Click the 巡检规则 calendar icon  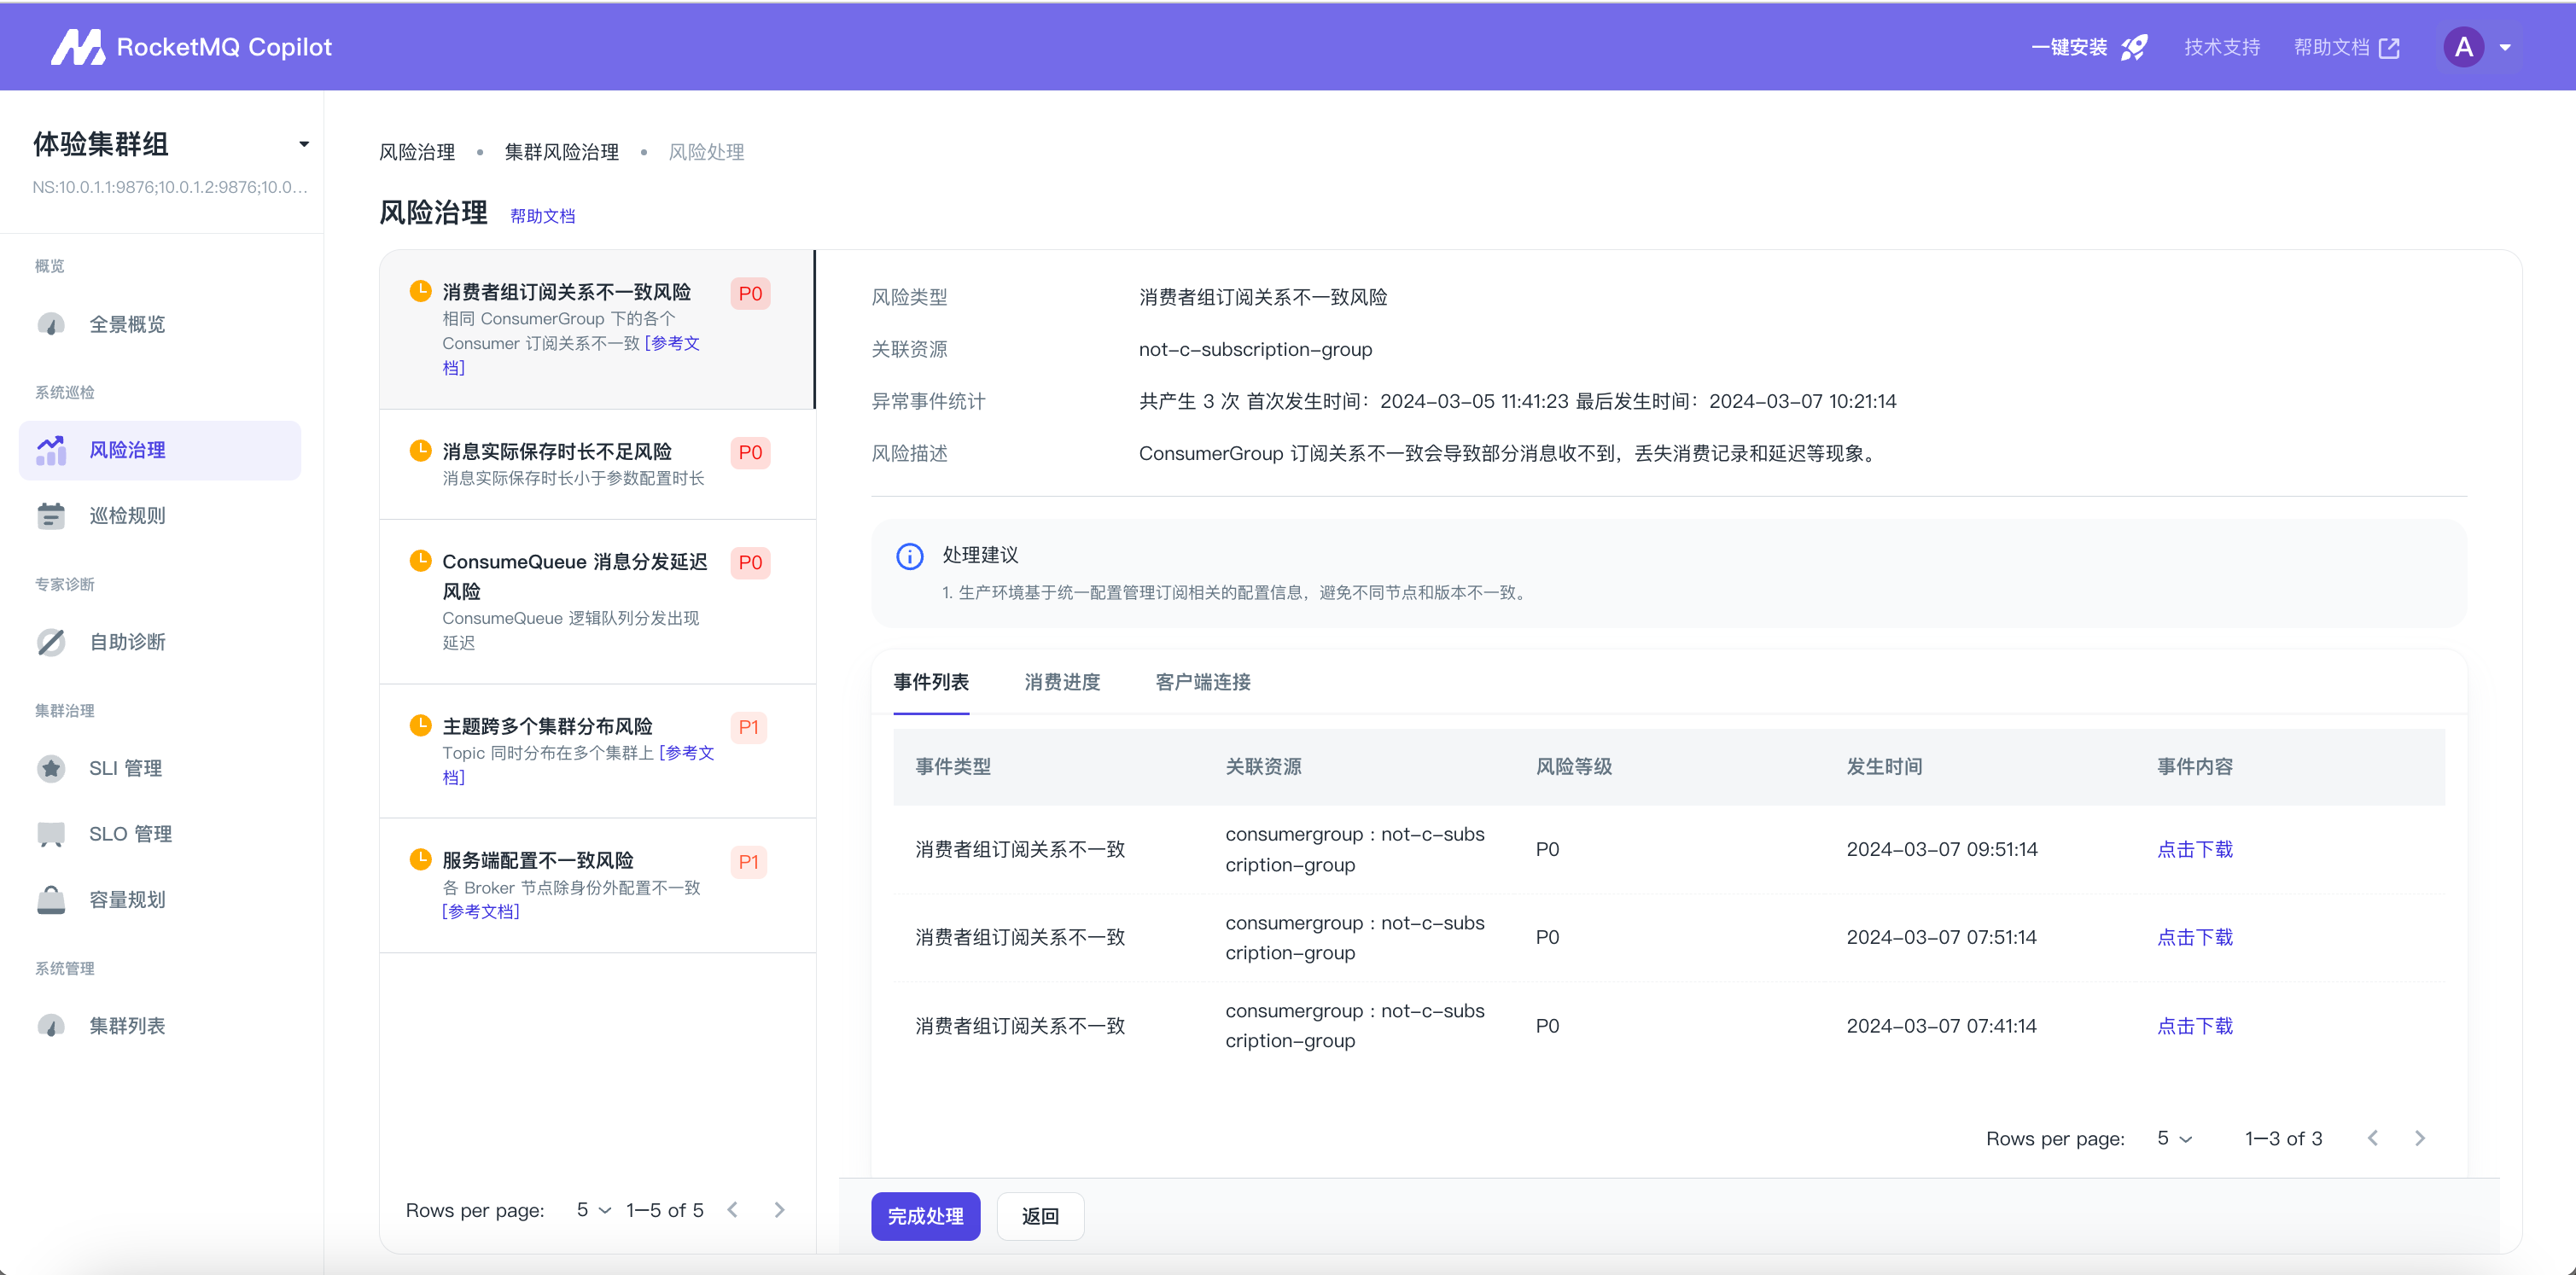coord(51,516)
